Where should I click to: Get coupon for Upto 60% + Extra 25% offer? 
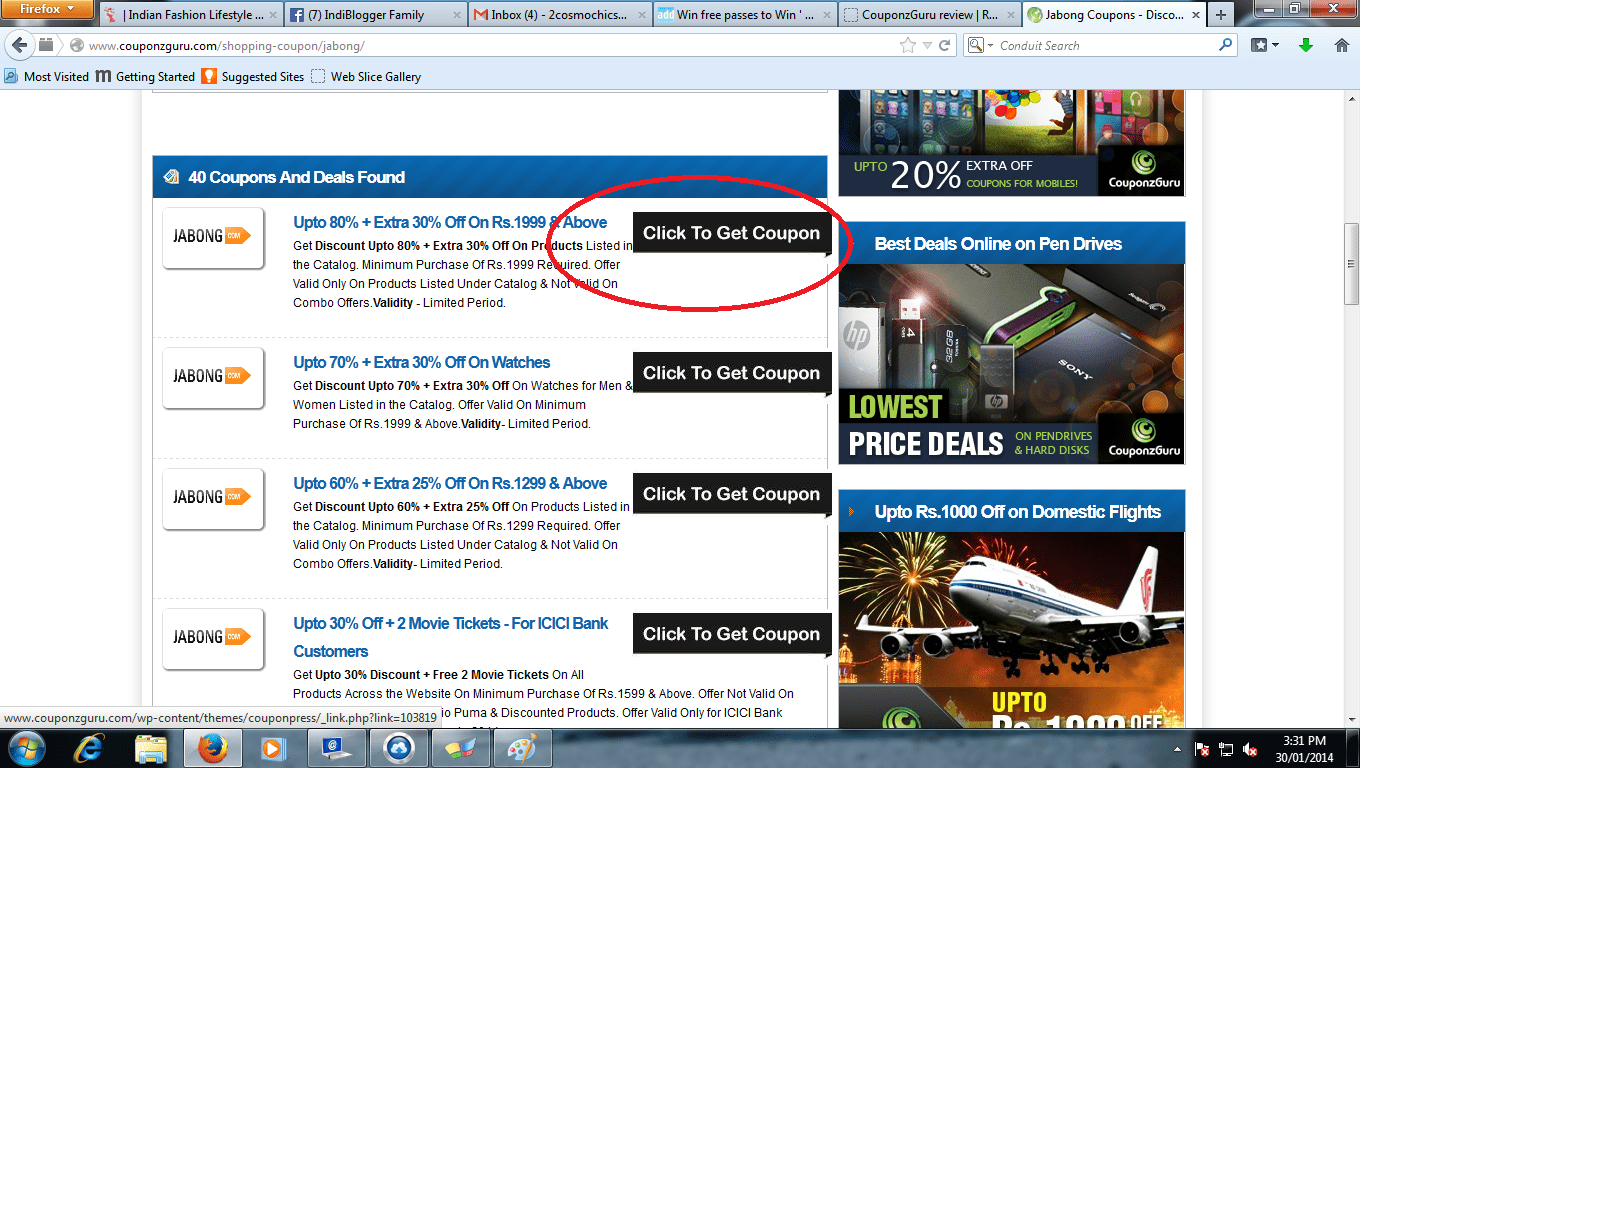(731, 494)
